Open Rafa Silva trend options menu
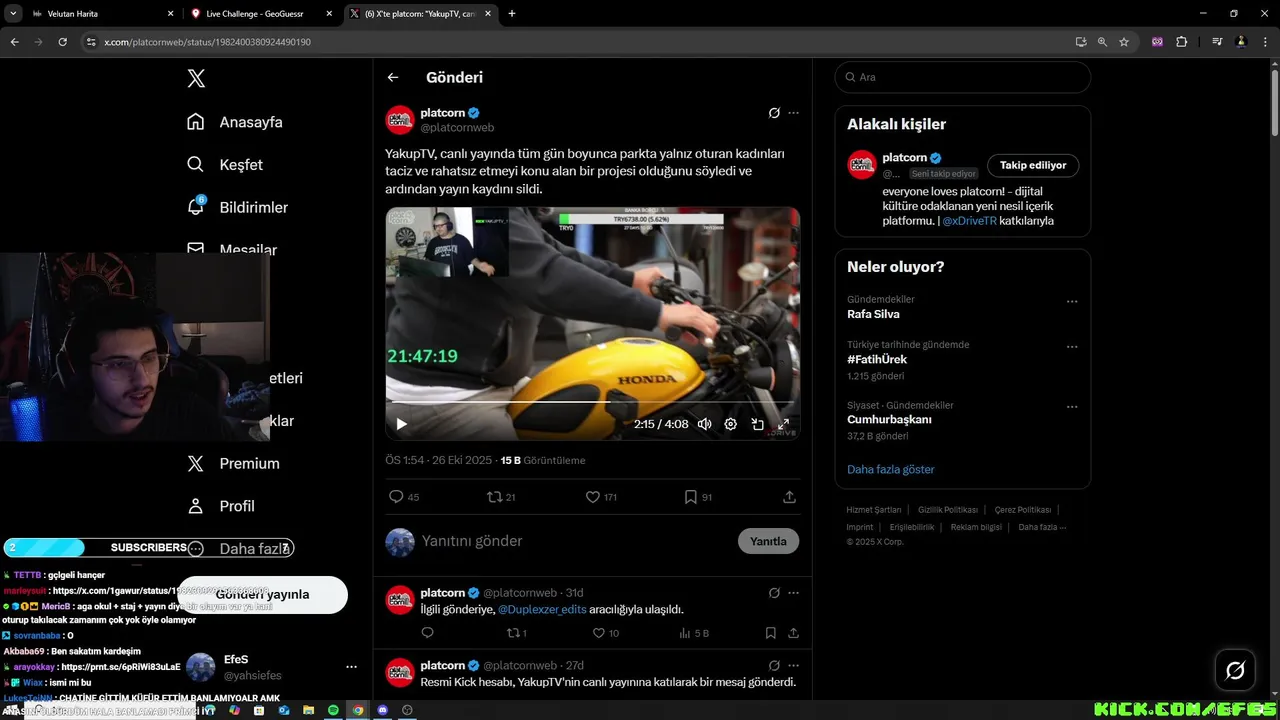Image resolution: width=1280 pixels, height=720 pixels. pos(1072,301)
